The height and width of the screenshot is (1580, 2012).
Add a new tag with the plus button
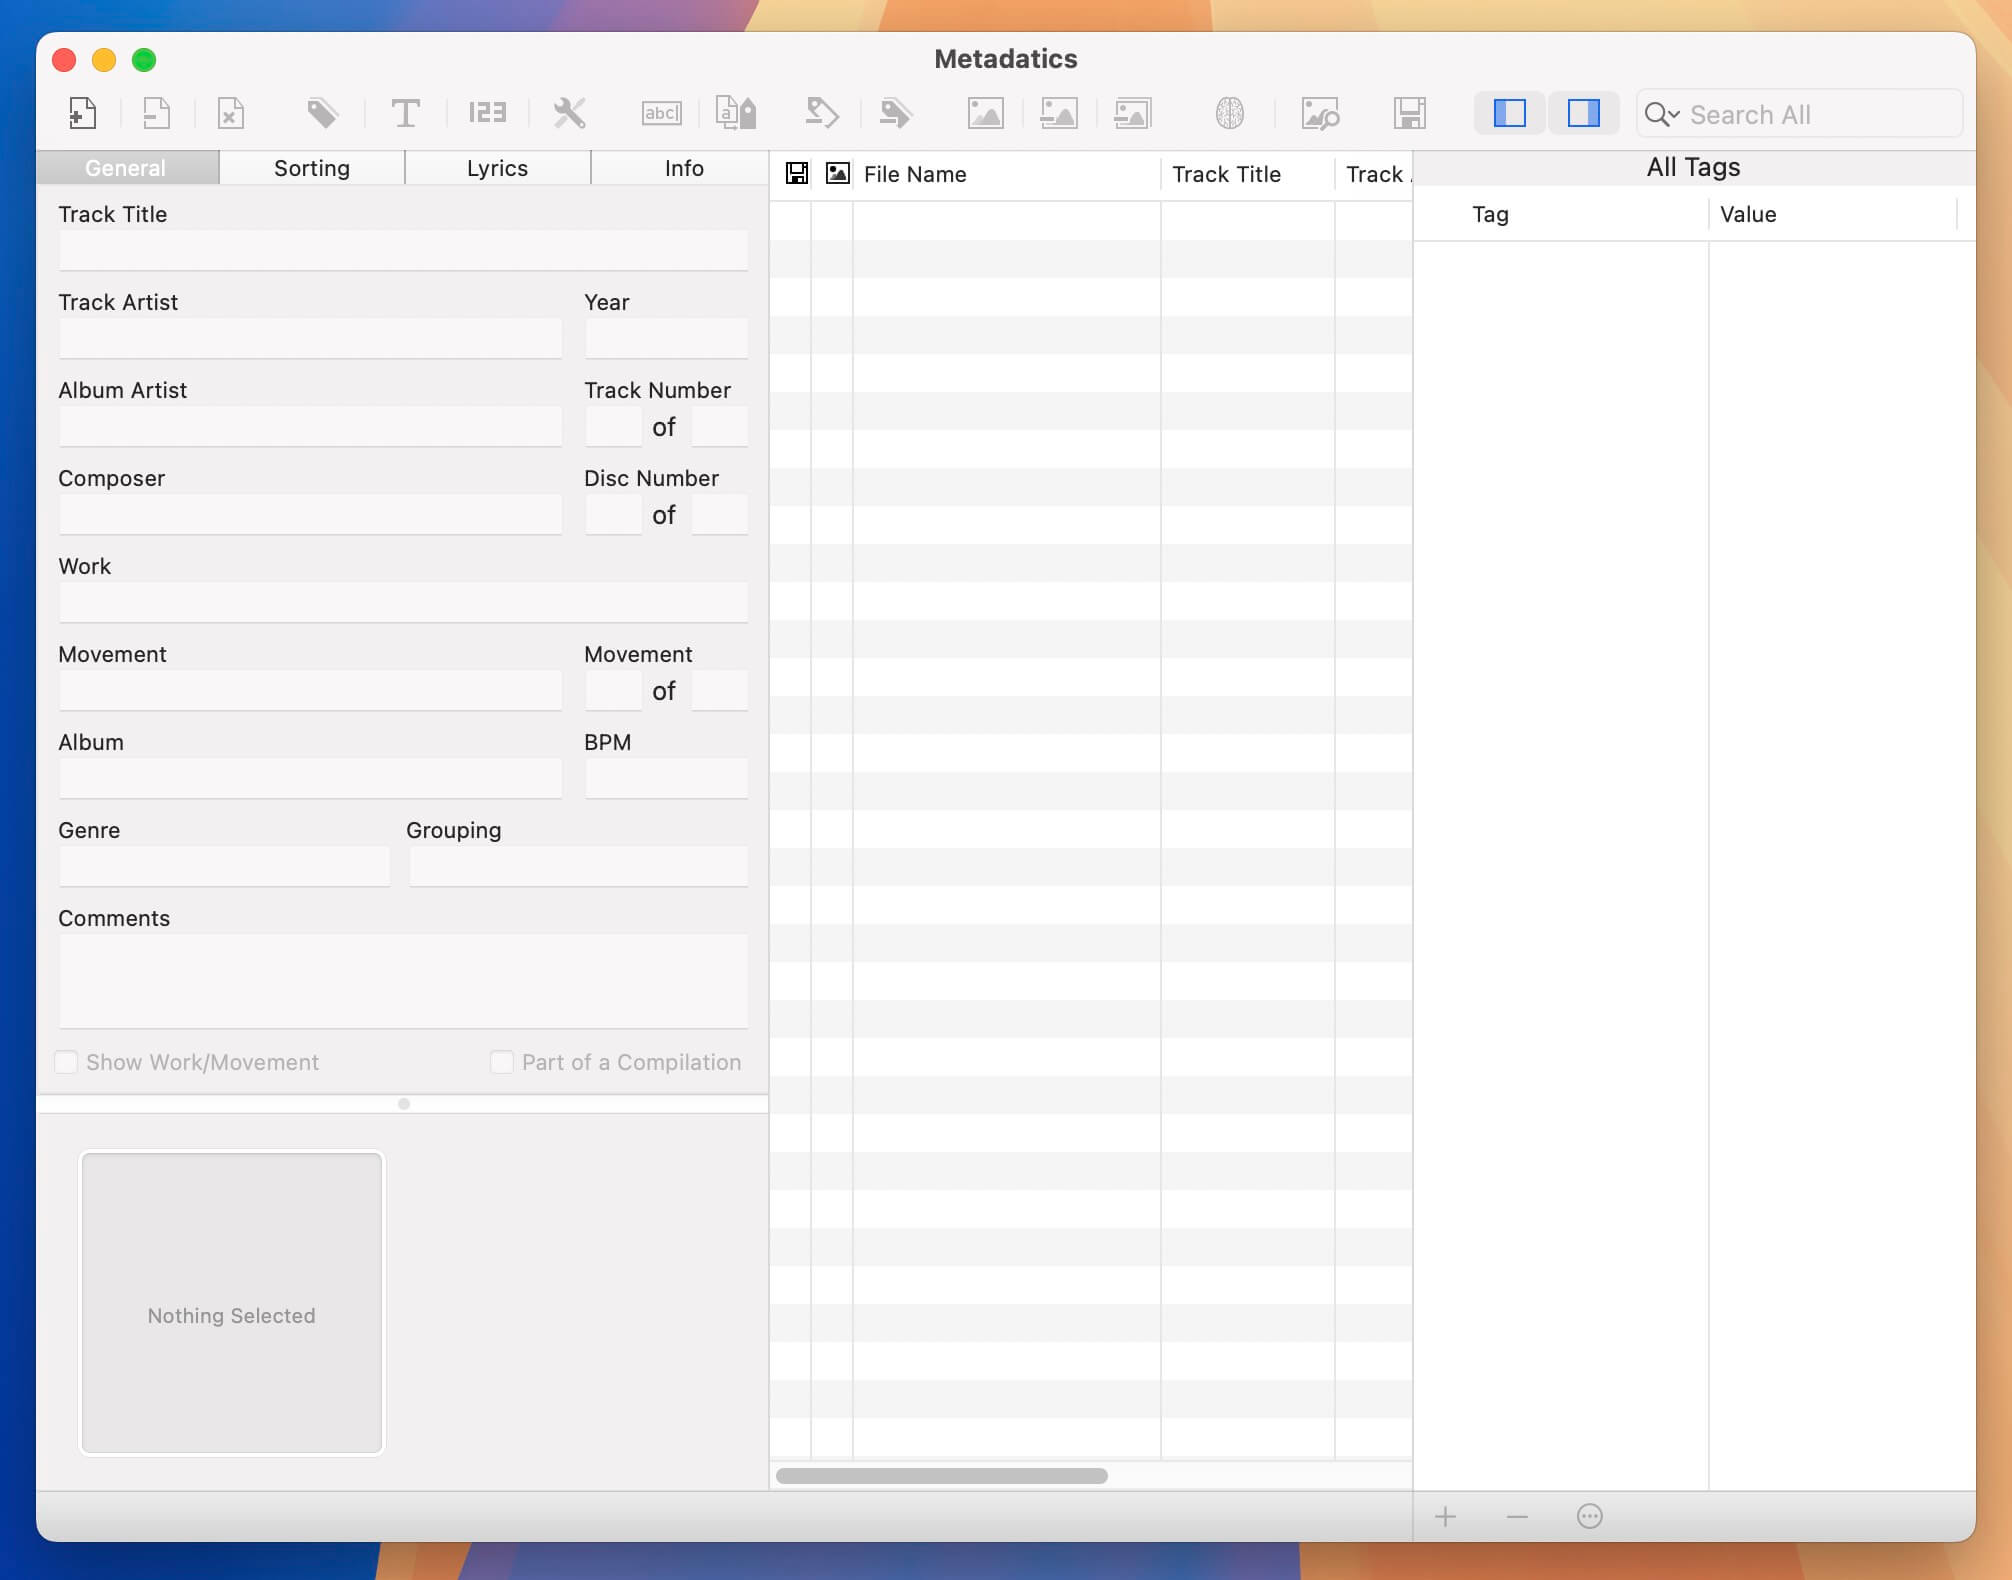(x=1446, y=1517)
